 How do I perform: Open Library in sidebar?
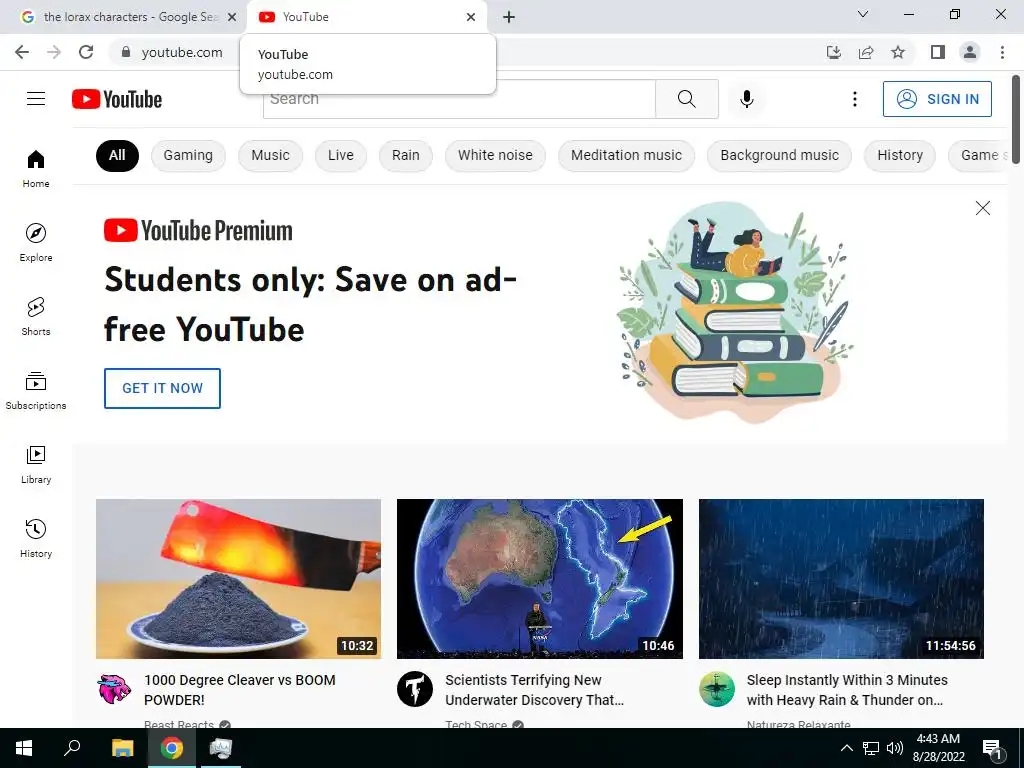point(36,464)
